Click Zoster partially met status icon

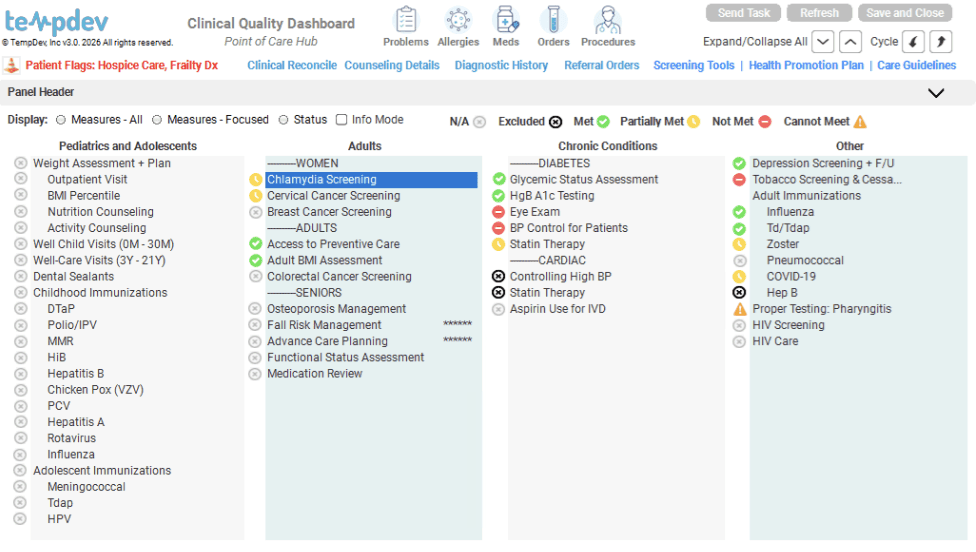tap(739, 244)
